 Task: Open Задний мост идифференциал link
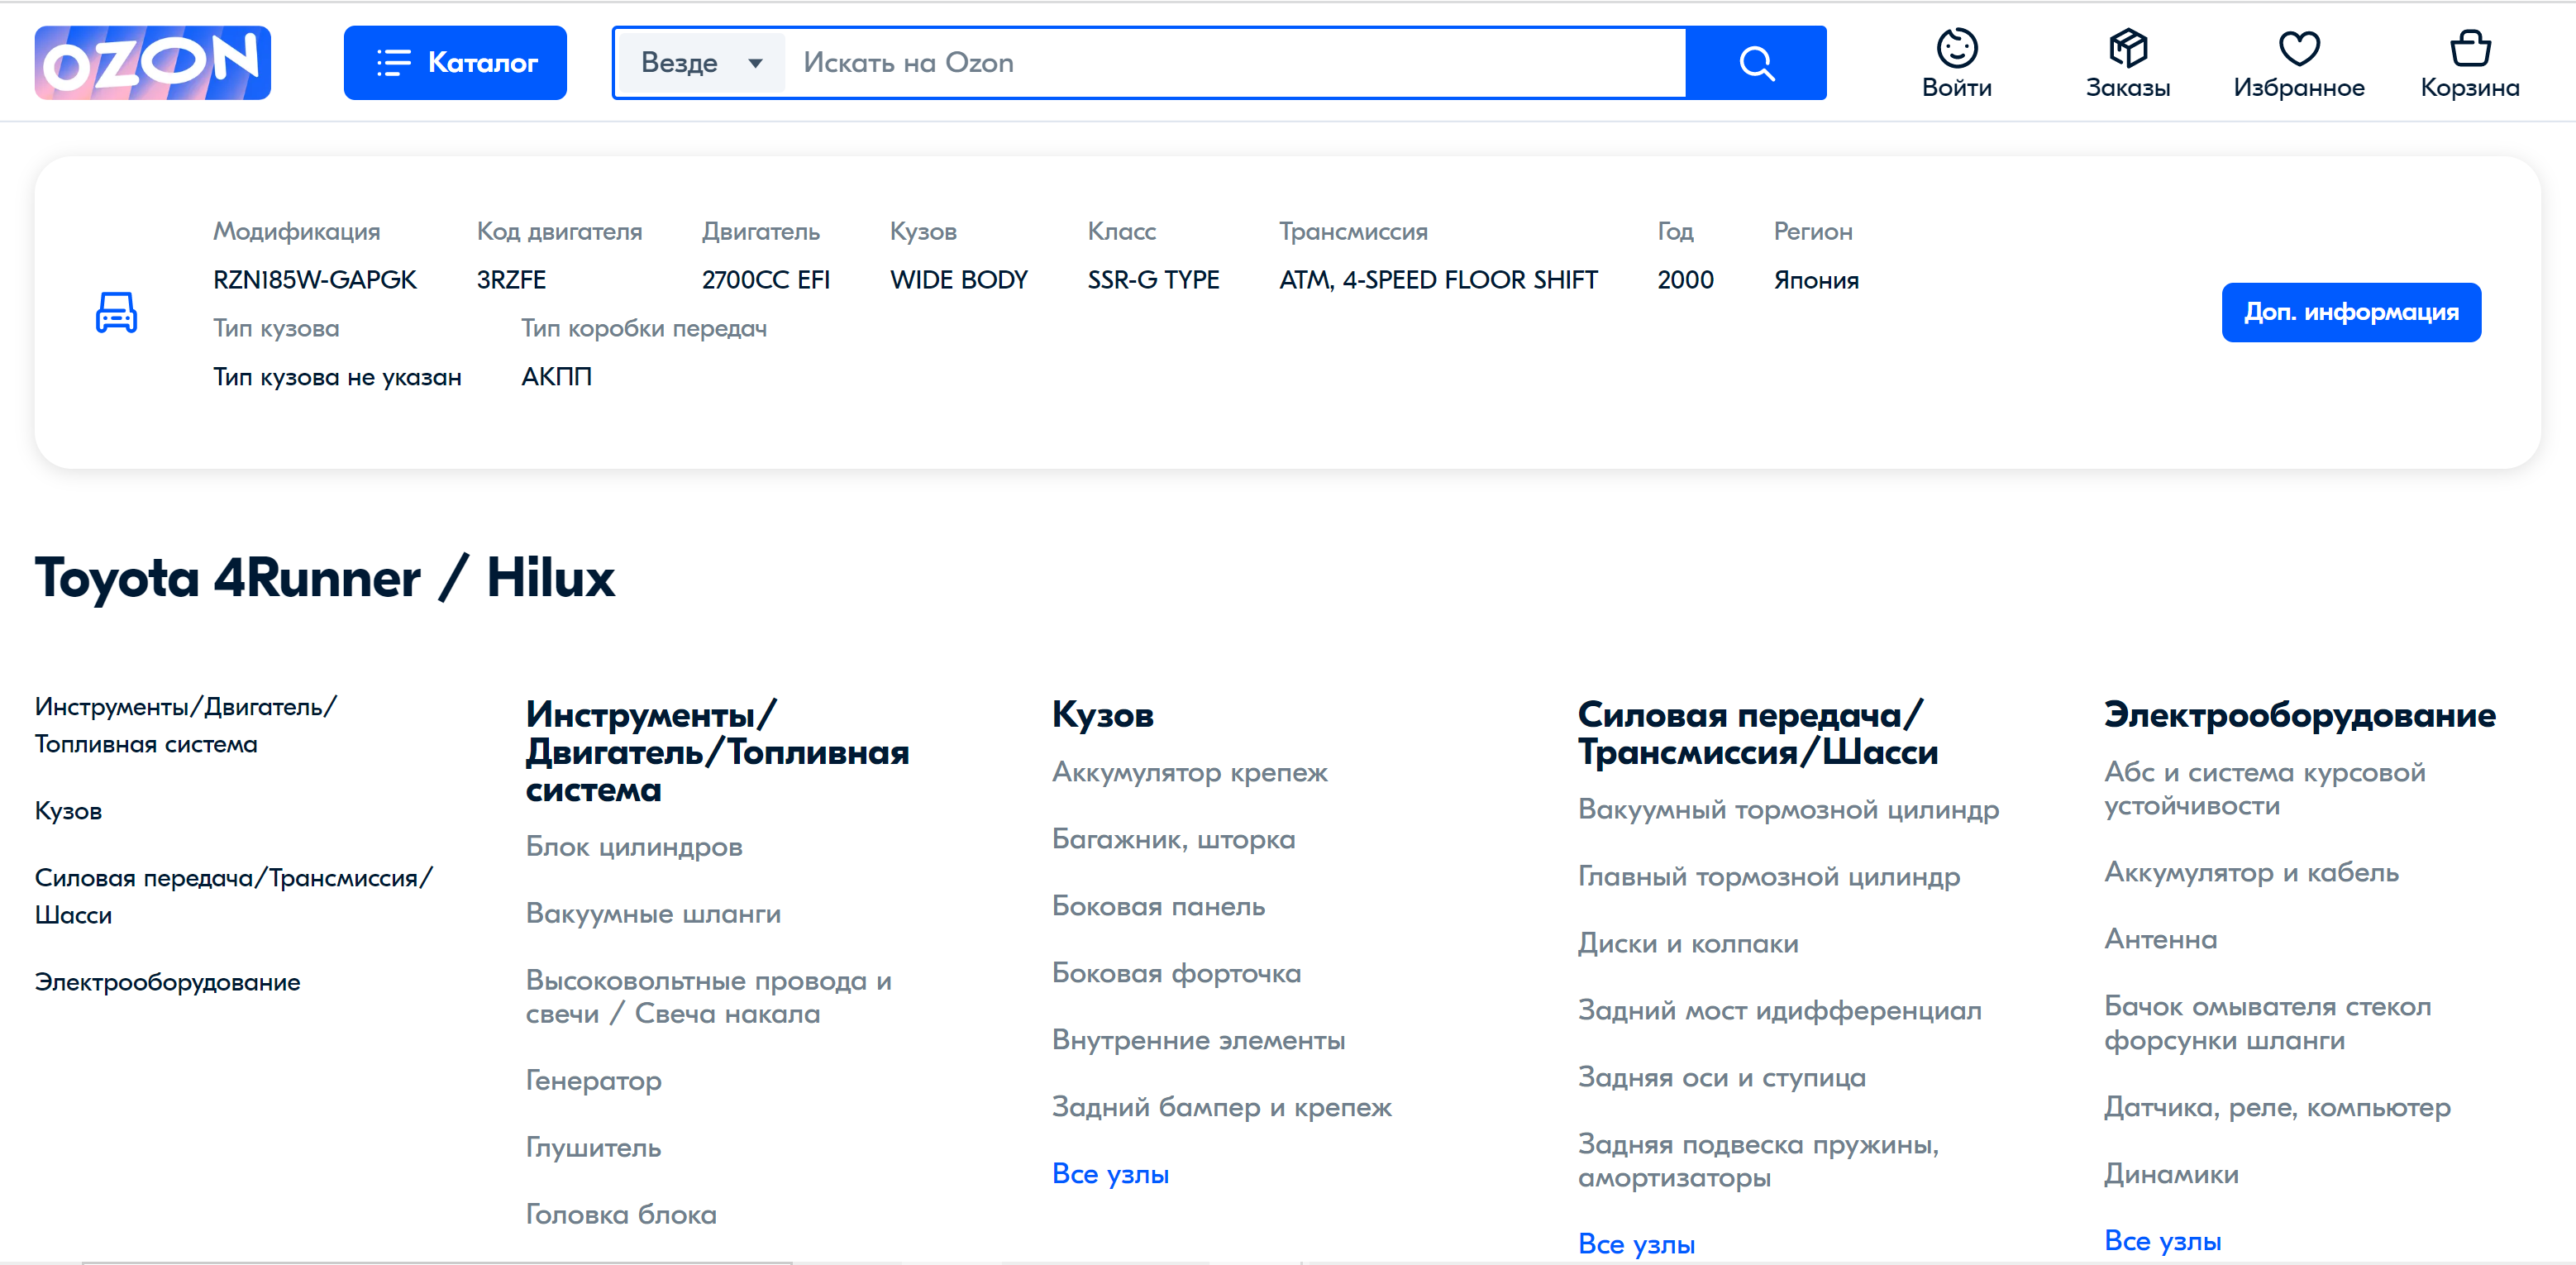tap(1779, 1011)
